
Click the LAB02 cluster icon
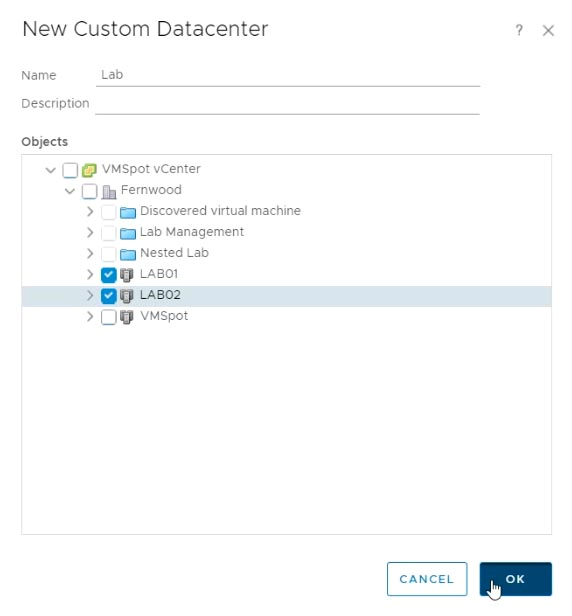tap(126, 296)
